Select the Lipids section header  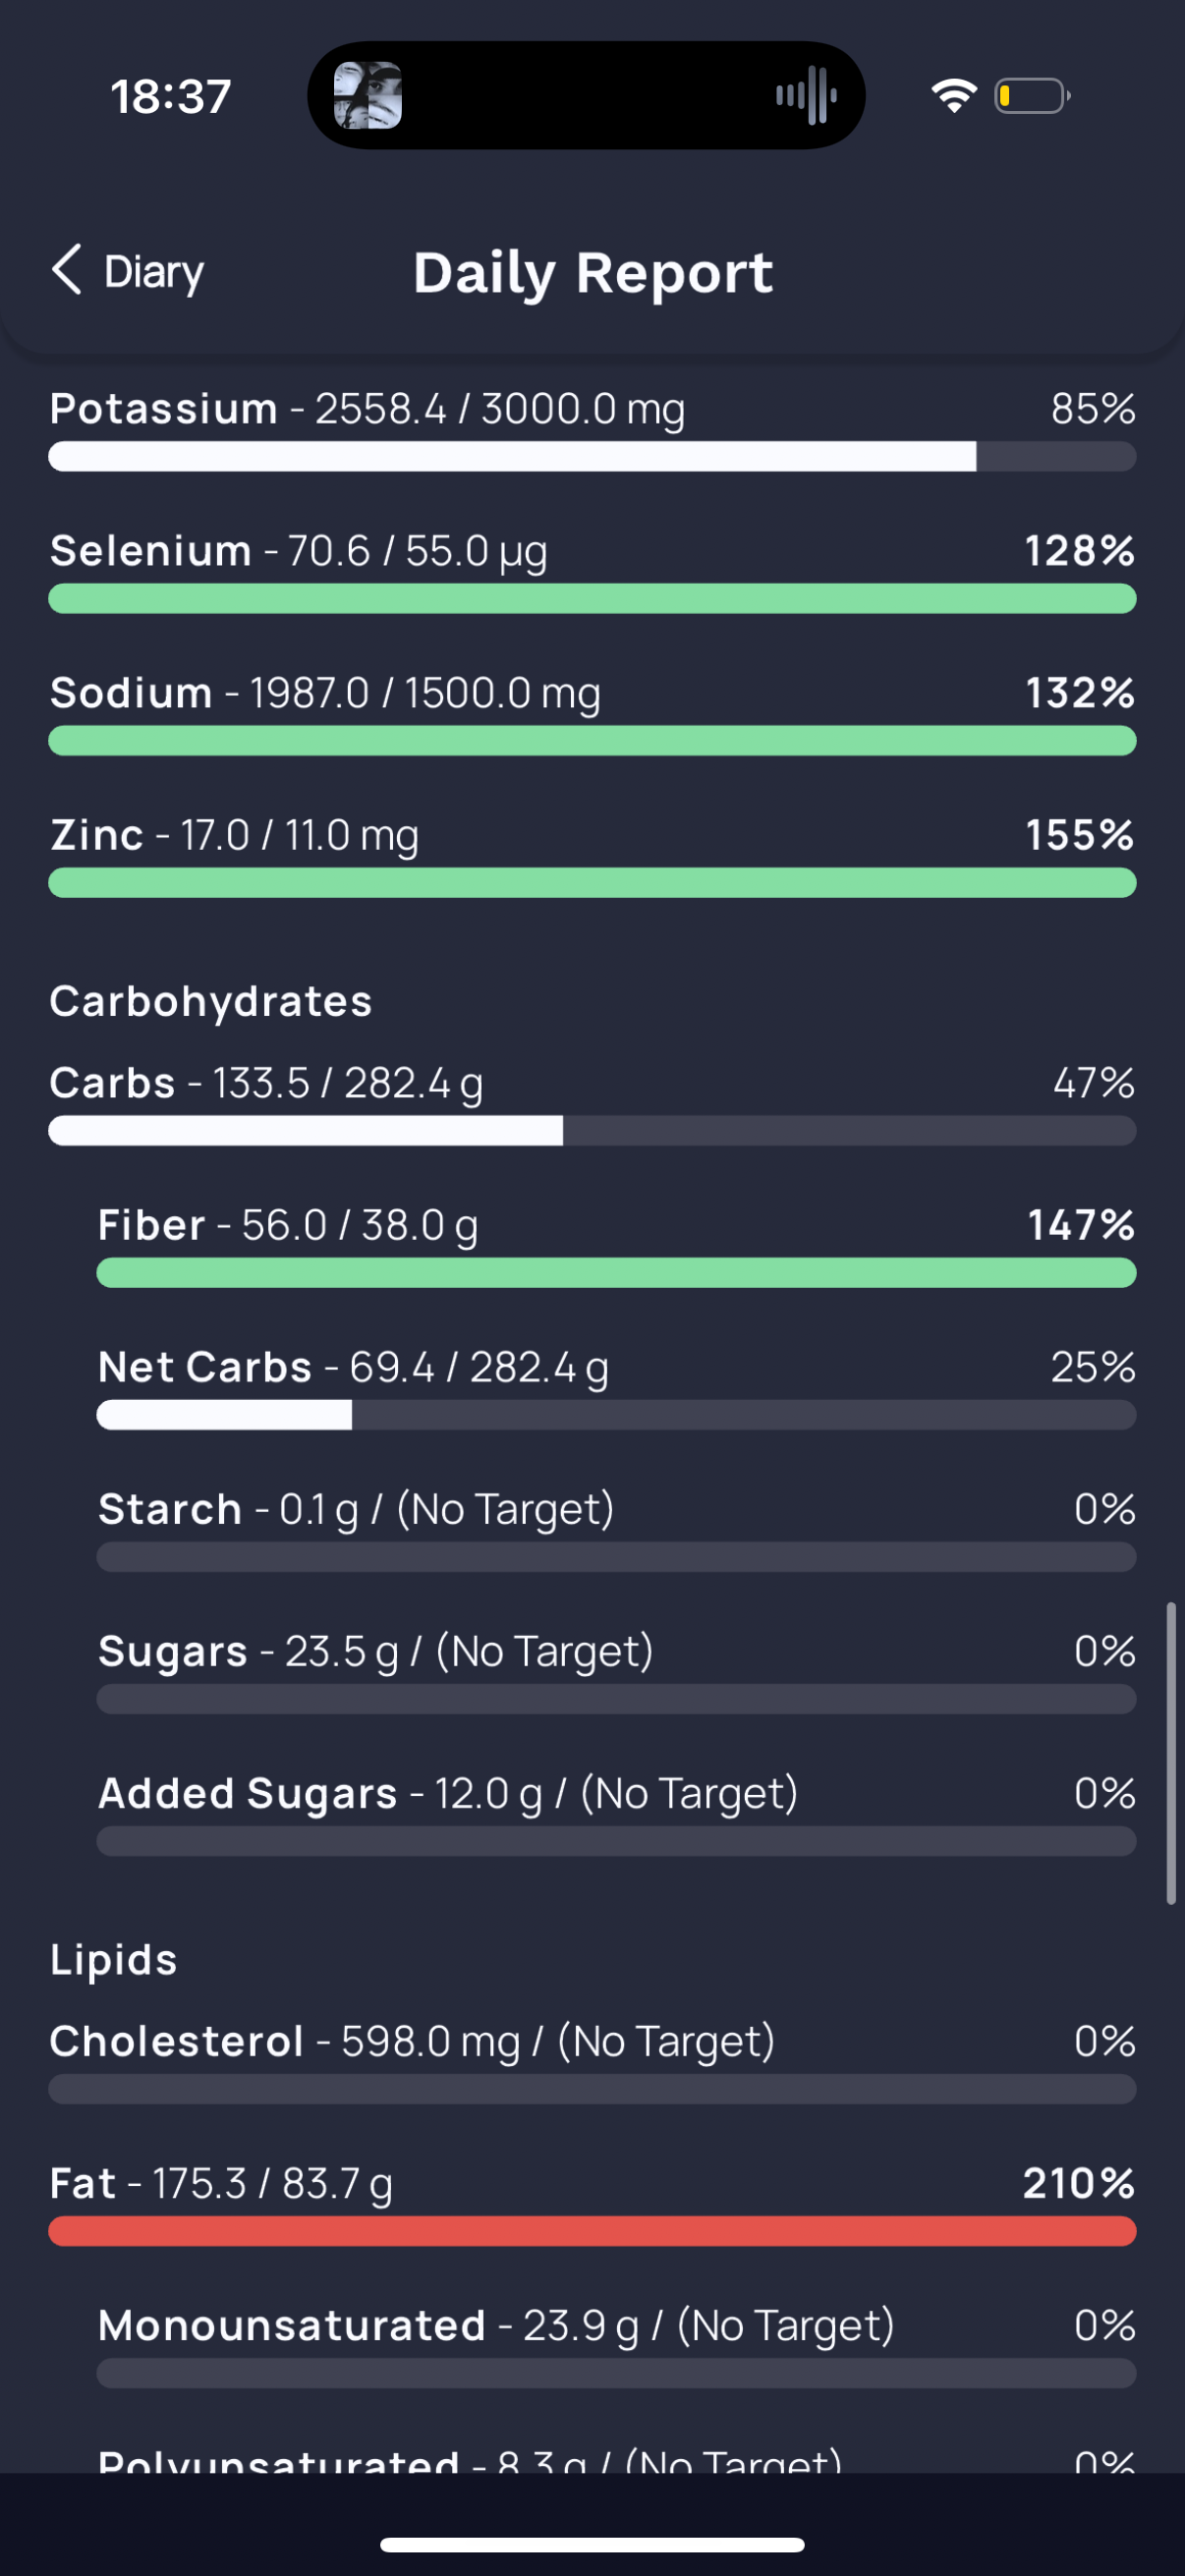coord(114,1959)
